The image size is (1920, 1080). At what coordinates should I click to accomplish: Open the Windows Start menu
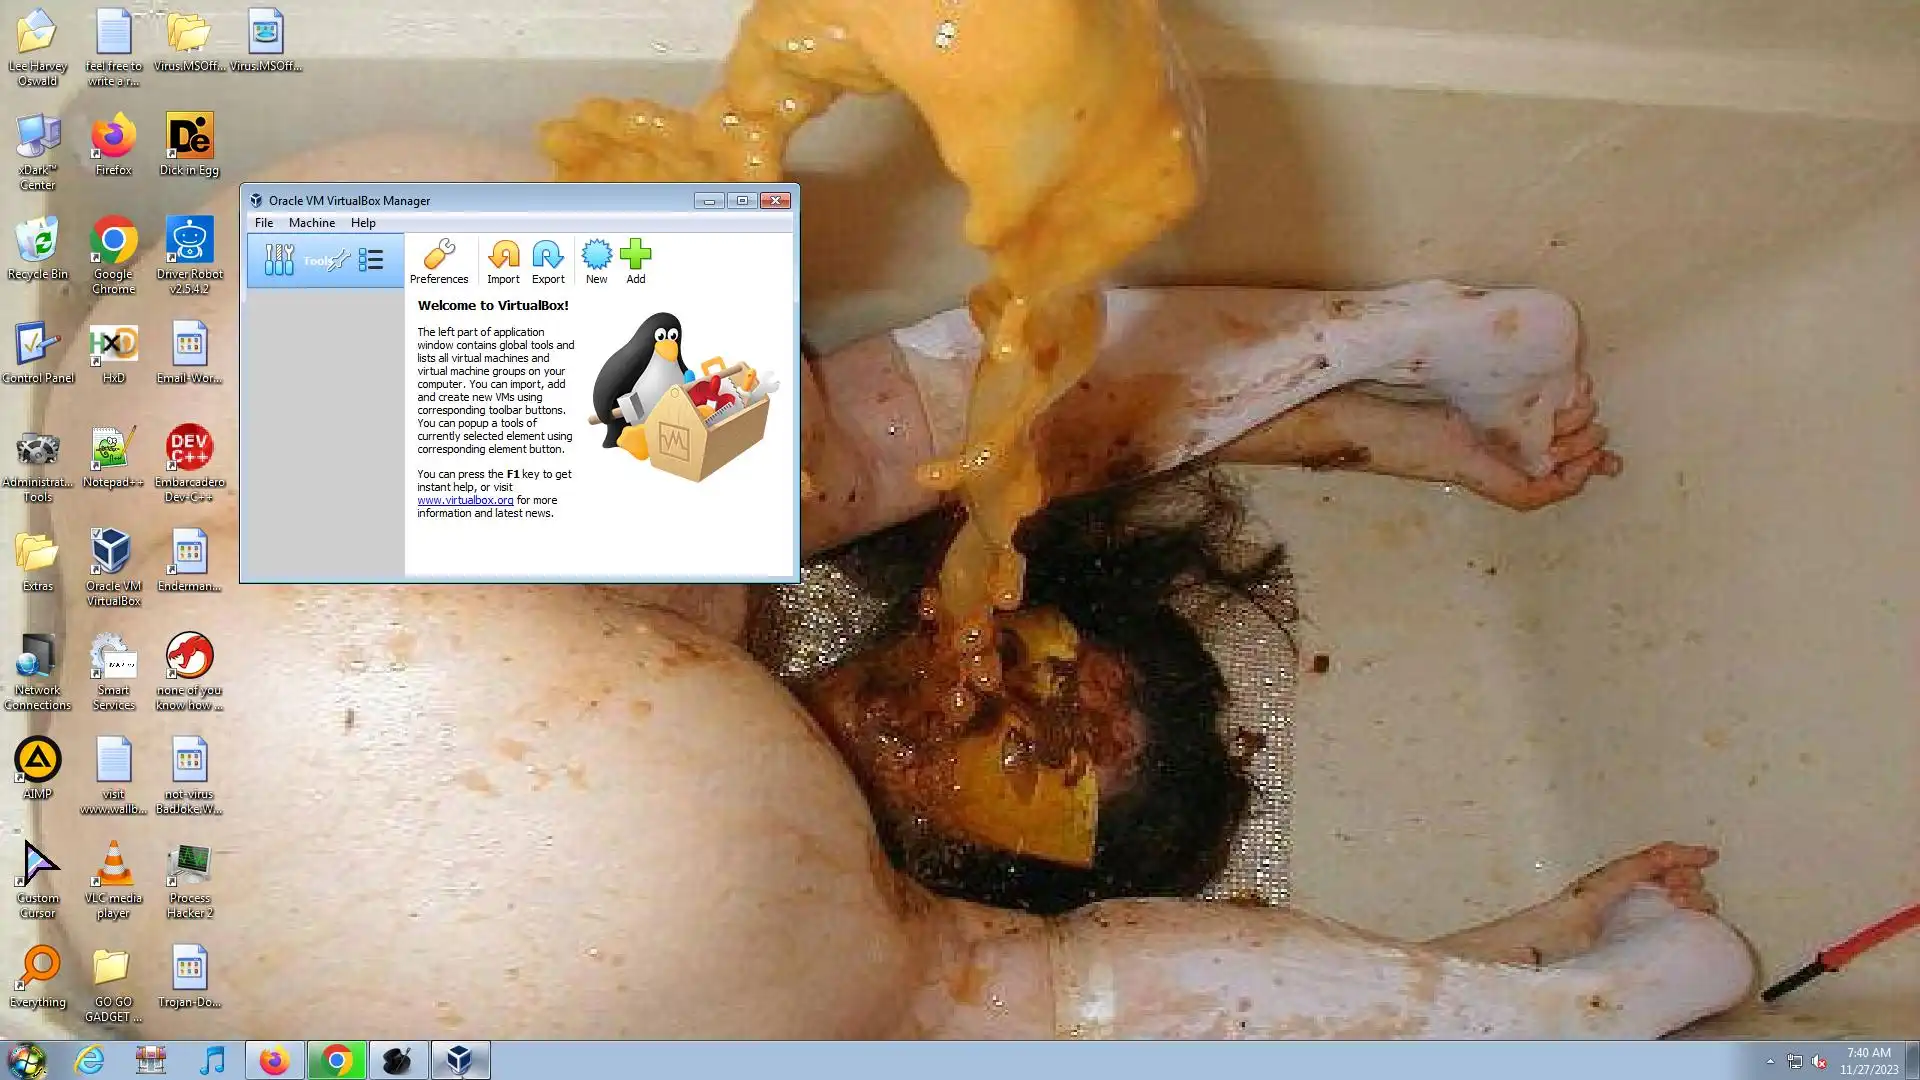pos(26,1060)
